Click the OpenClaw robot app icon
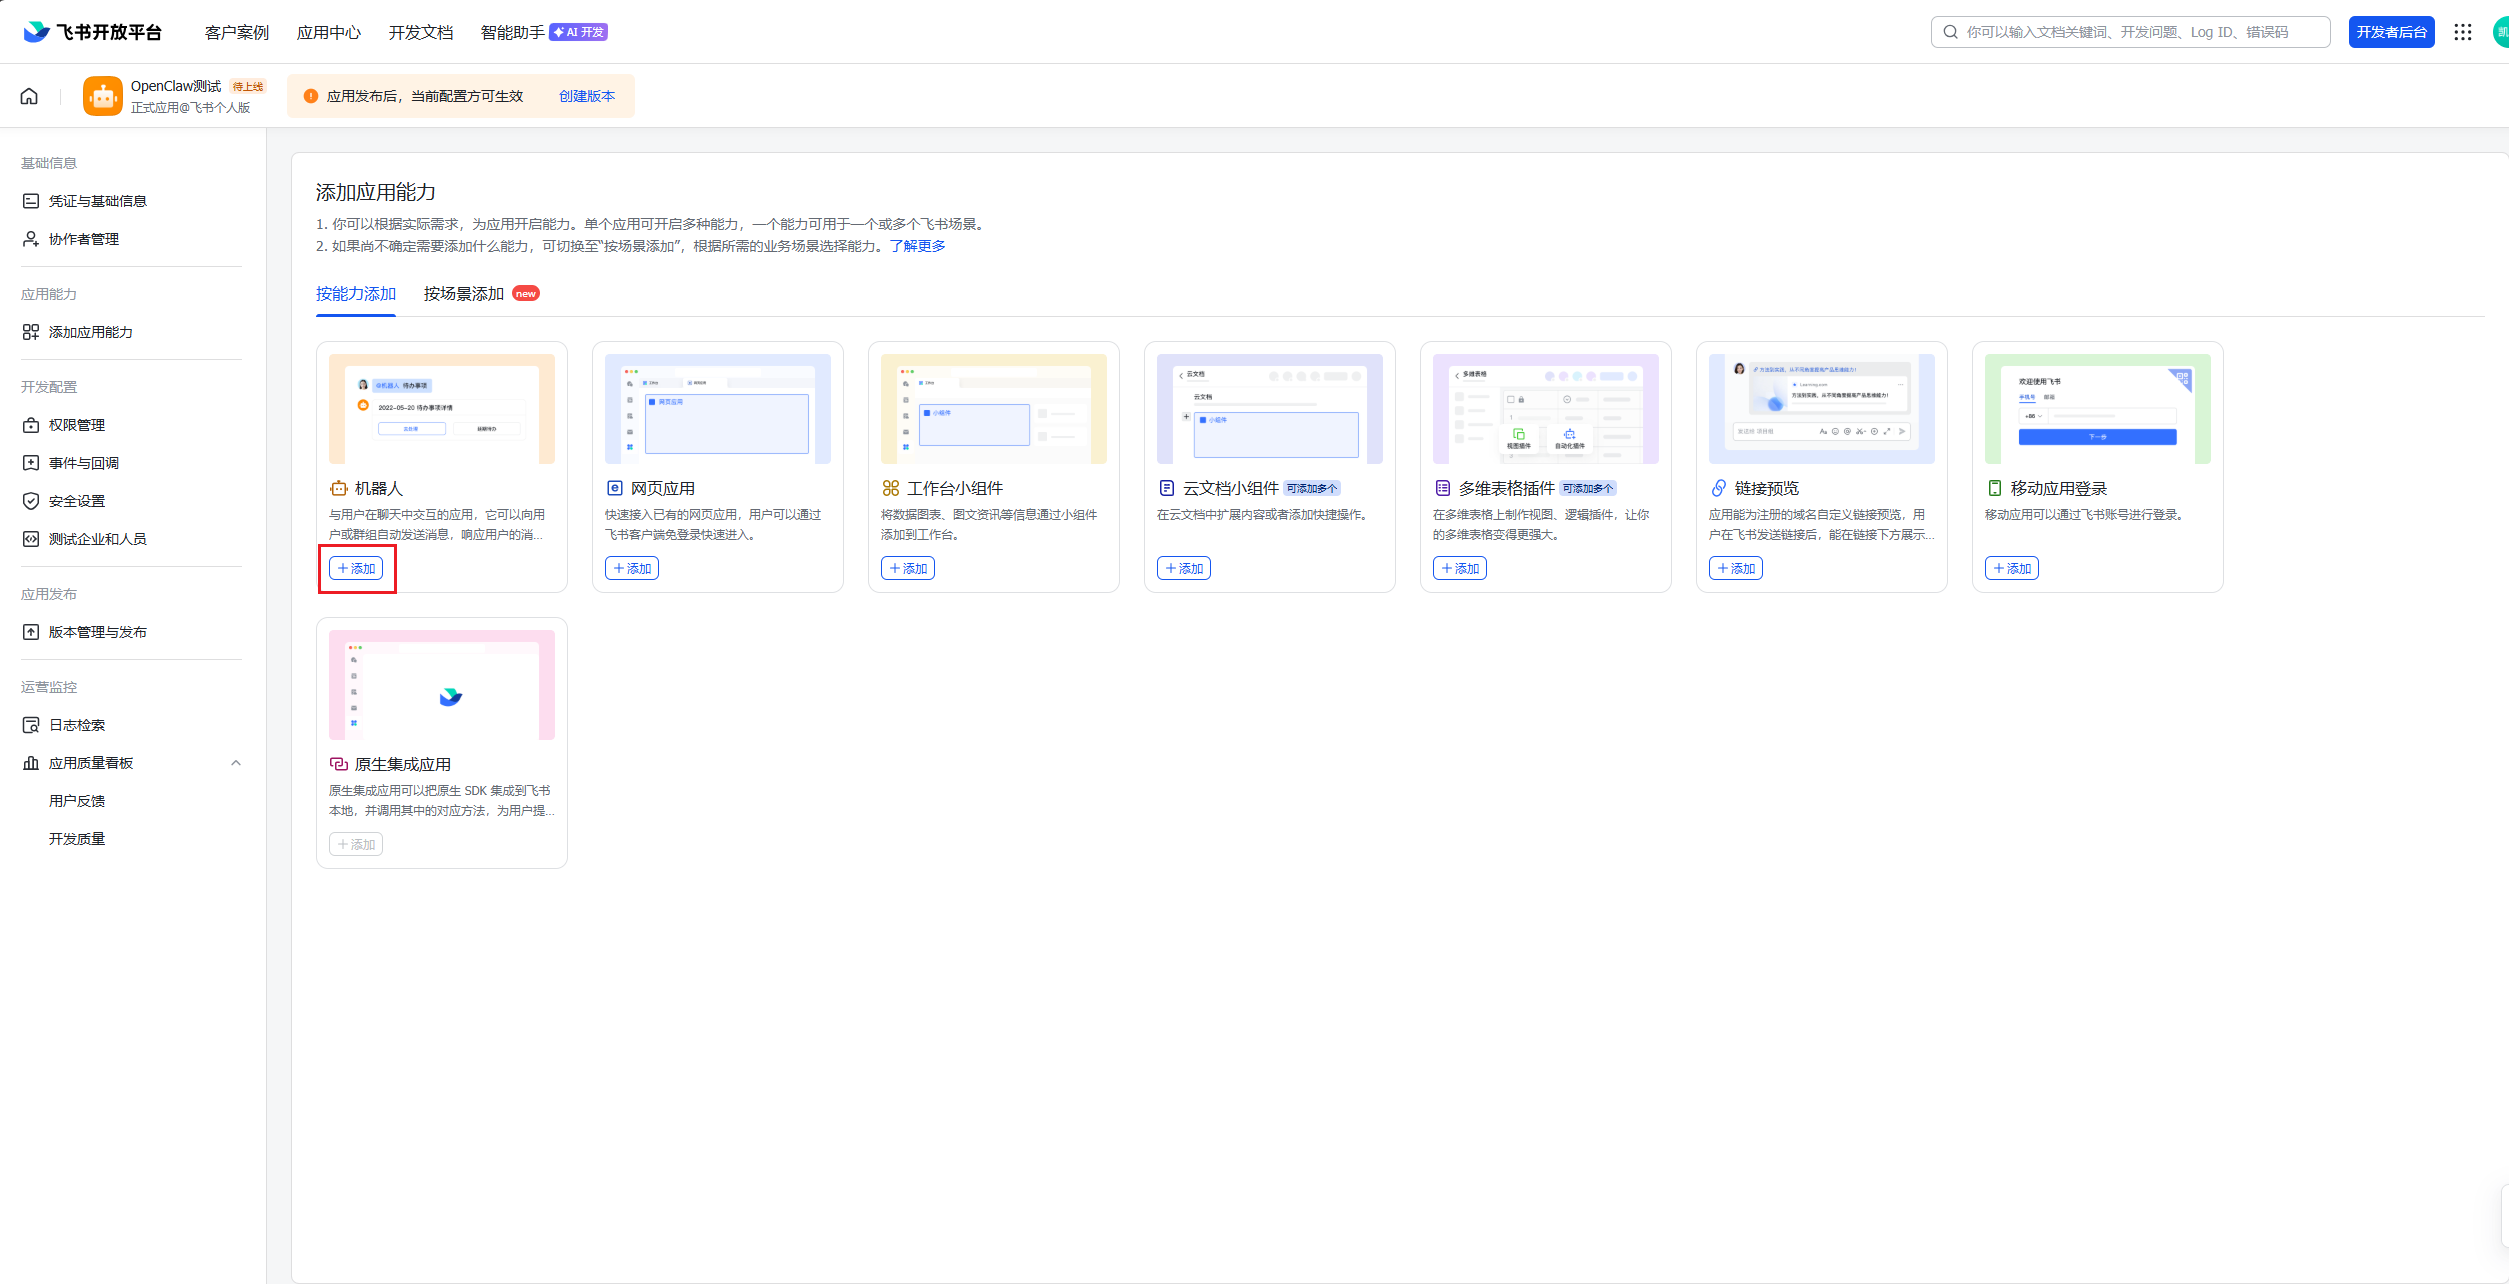This screenshot has width=2509, height=1284. (x=103, y=96)
